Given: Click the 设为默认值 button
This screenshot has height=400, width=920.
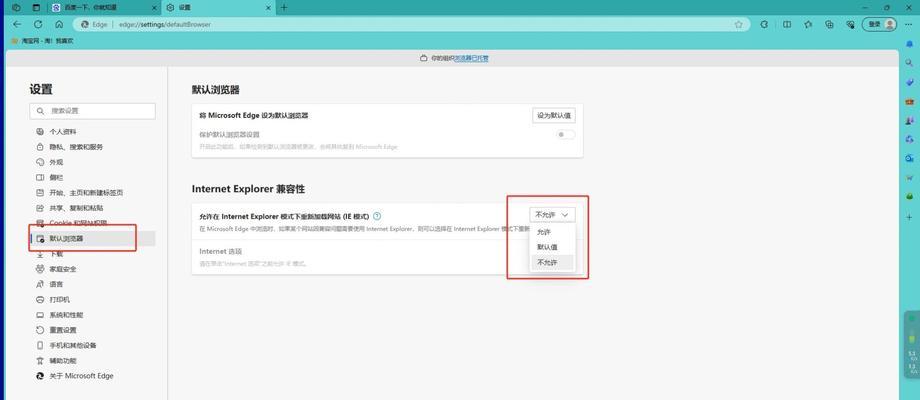Looking at the screenshot, I should click(x=553, y=116).
